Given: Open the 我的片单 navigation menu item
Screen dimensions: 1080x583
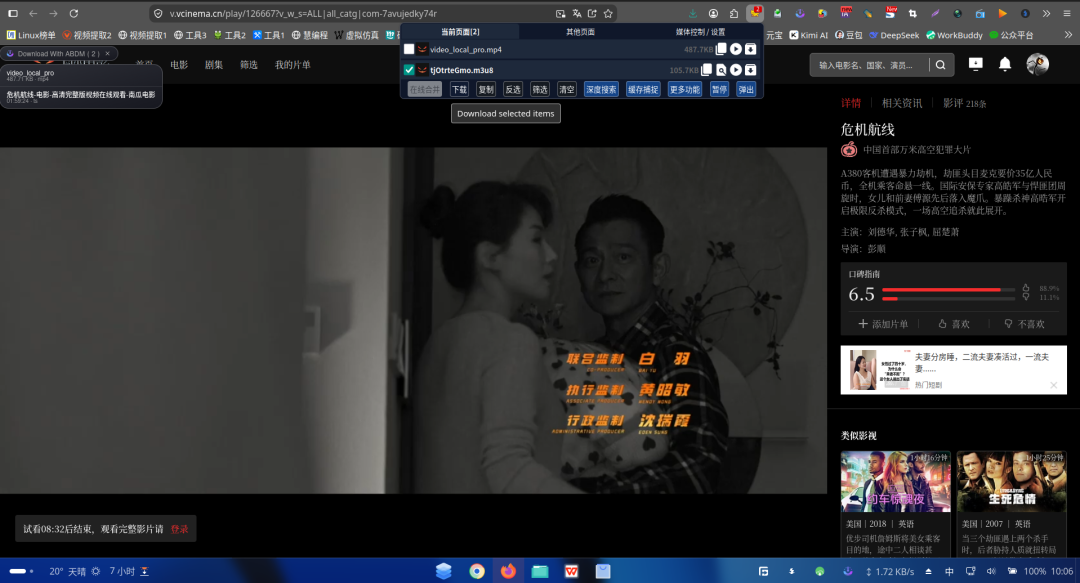Looking at the screenshot, I should click(x=293, y=65).
